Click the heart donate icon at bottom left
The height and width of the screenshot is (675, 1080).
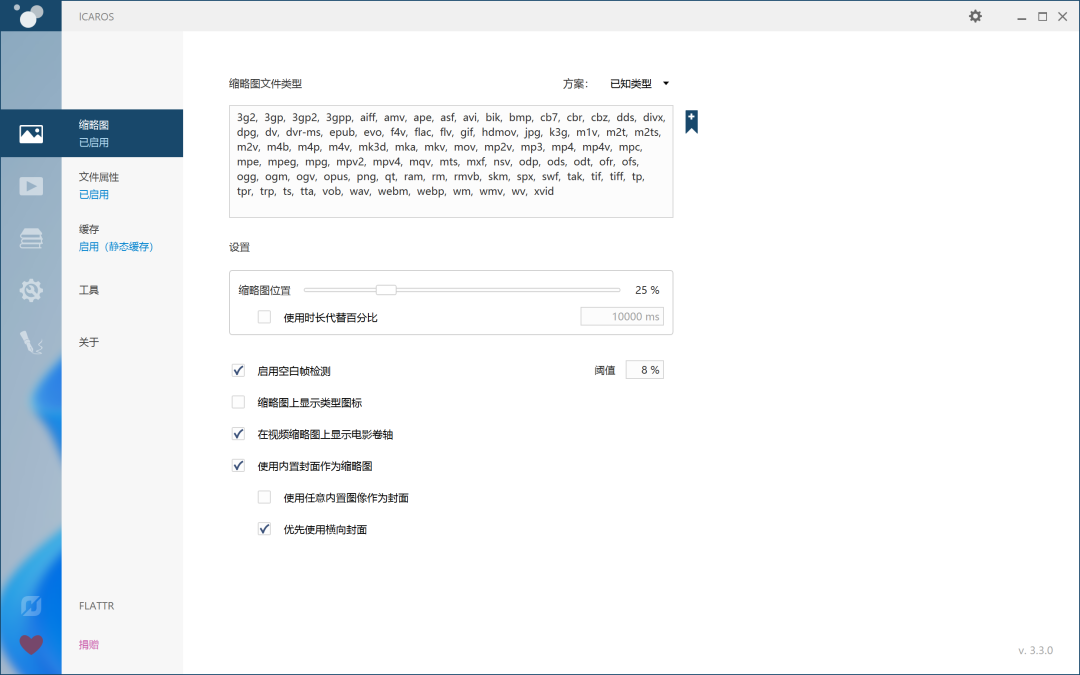click(x=31, y=645)
